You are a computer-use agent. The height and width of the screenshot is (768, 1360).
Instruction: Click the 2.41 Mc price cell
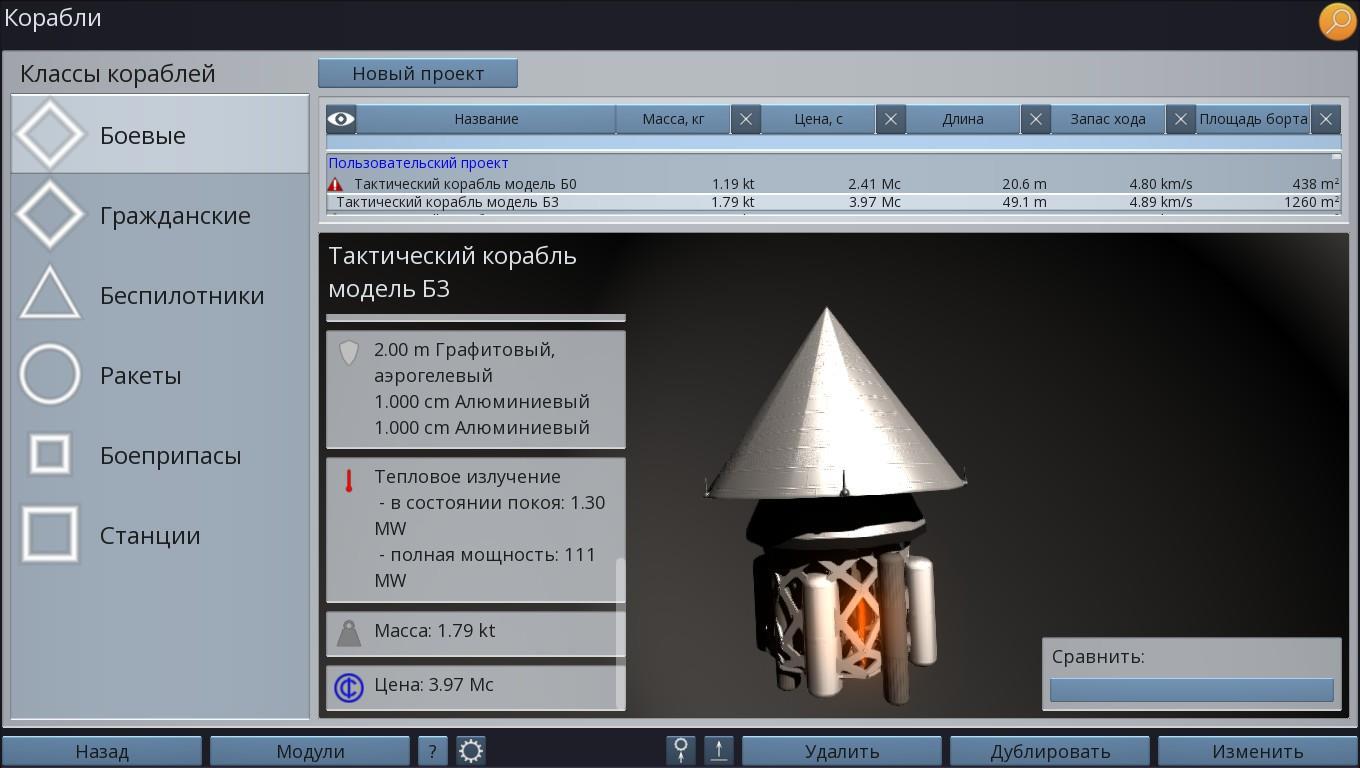click(x=874, y=184)
